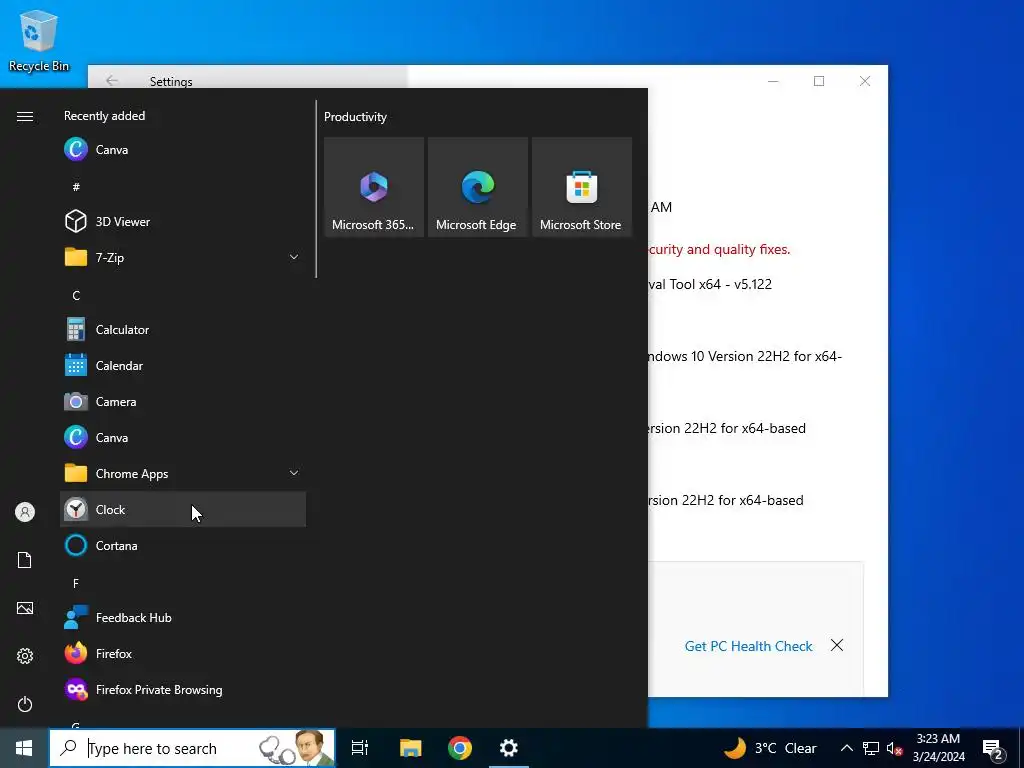Go back in the Settings window
Viewport: 1024px width, 768px height.
pos(112,80)
